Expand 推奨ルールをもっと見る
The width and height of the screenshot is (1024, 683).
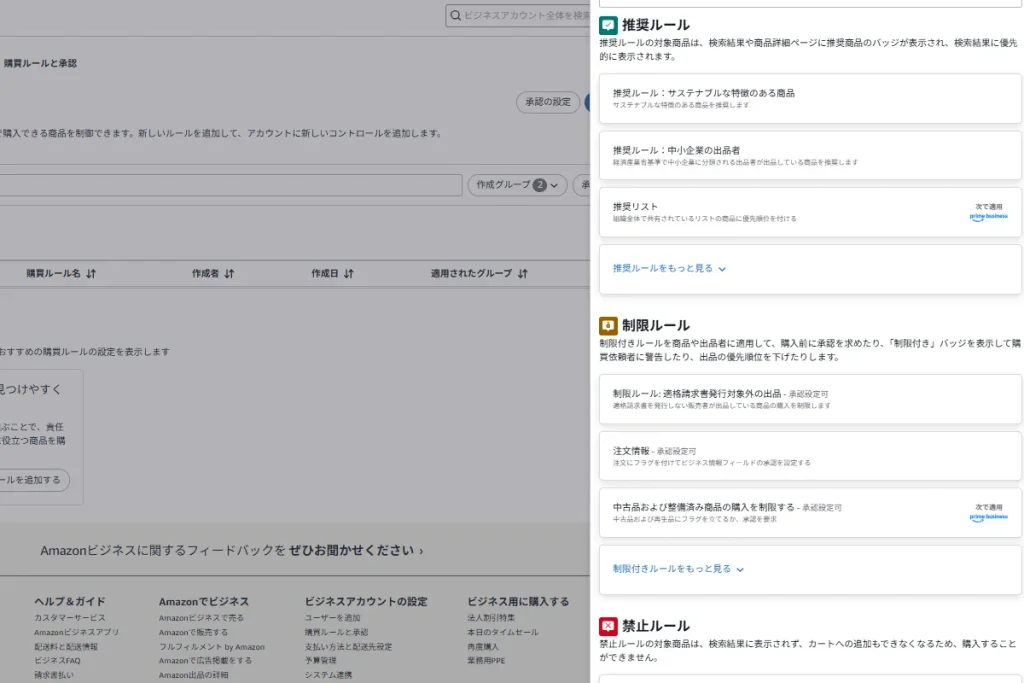669,268
